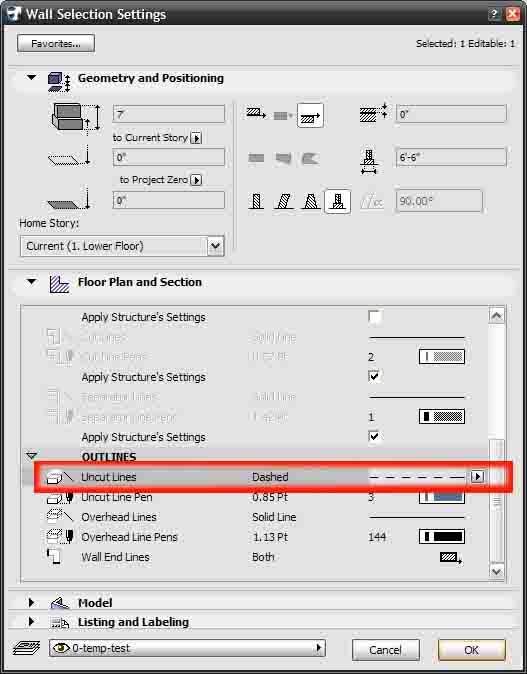This screenshot has width=527, height=674.
Task: Uncheck the second Apply Structure's Settings checkbox
Action: coord(374,376)
